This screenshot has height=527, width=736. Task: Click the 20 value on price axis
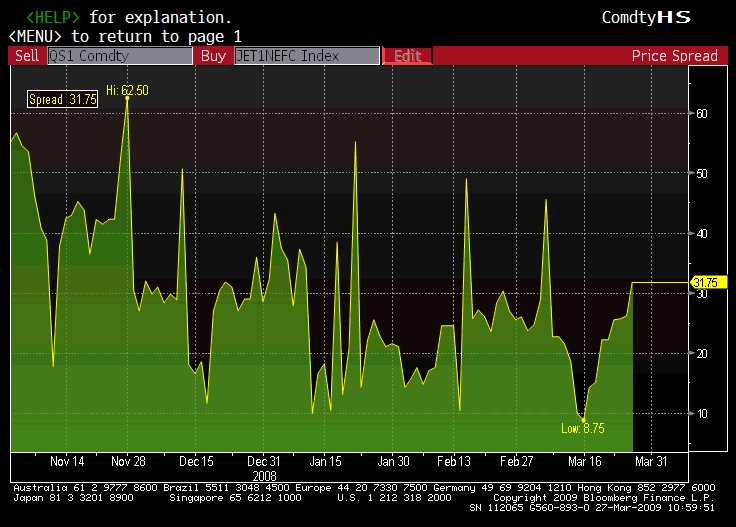coord(702,354)
